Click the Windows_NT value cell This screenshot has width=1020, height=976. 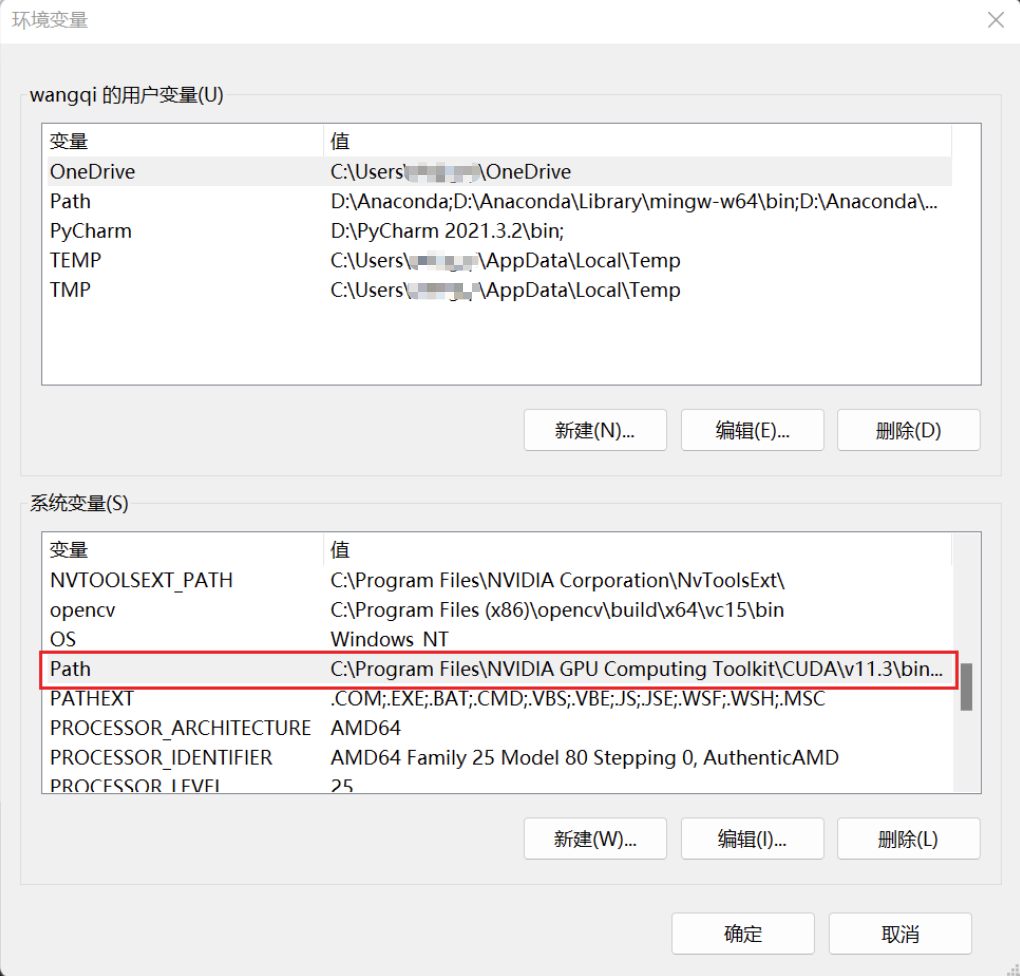[389, 639]
